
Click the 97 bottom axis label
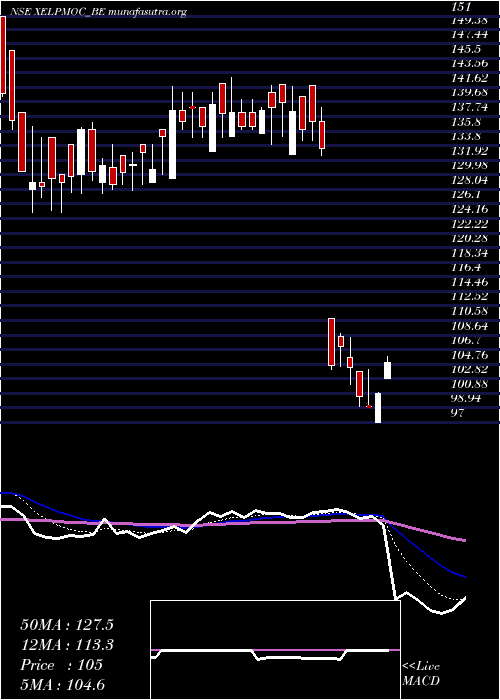click(458, 413)
